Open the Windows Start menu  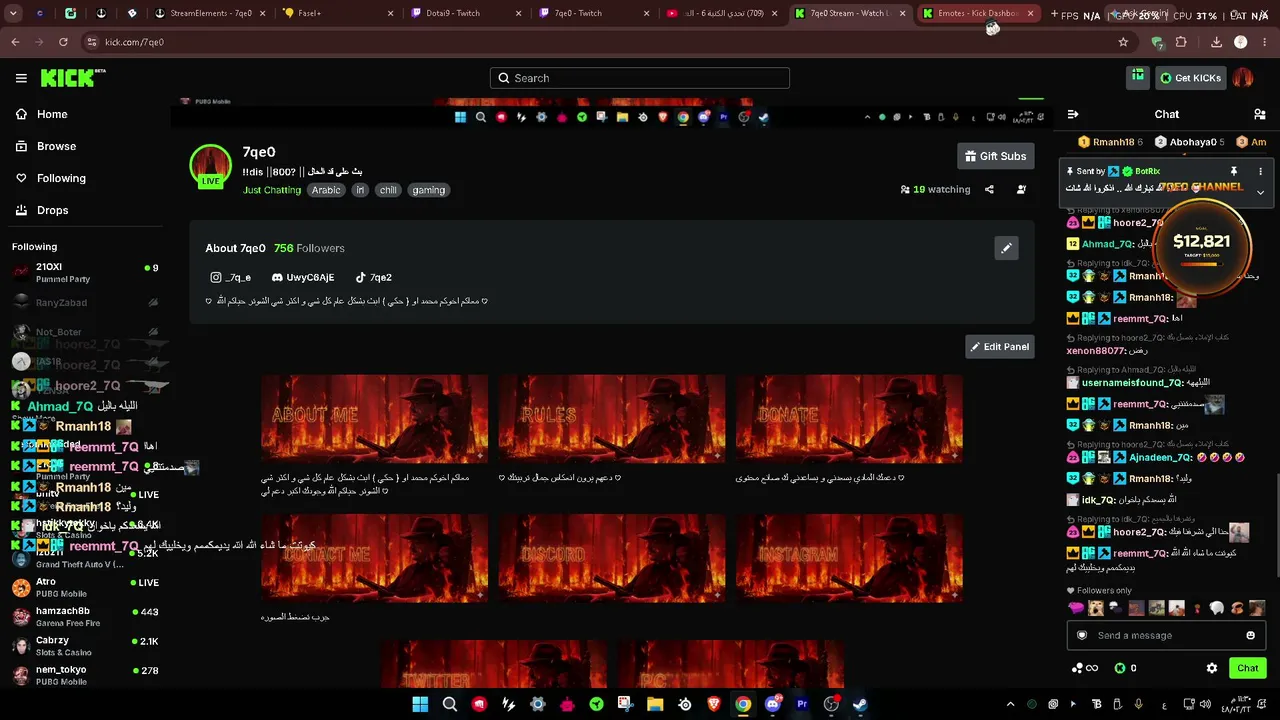[x=420, y=704]
